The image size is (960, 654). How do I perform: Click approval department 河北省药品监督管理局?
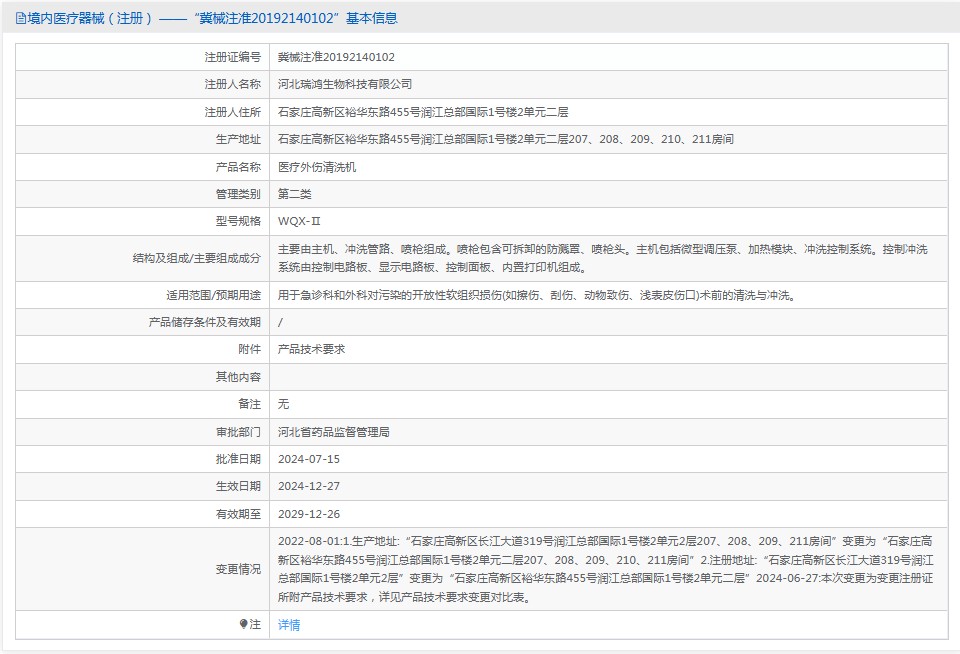coord(334,432)
